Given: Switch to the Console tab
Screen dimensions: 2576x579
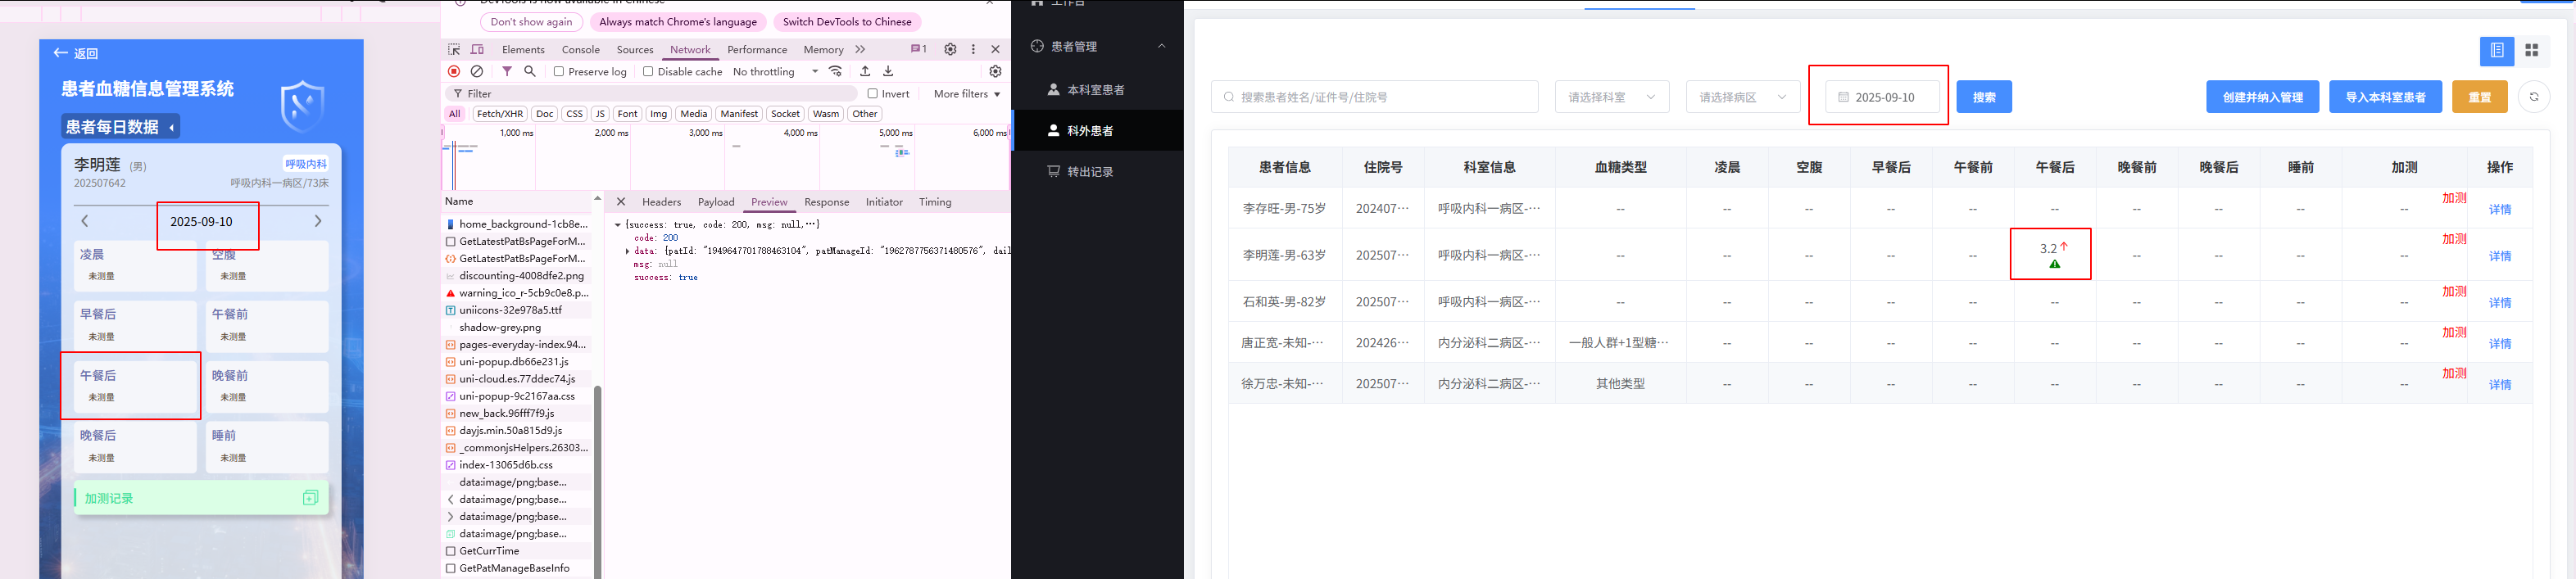Looking at the screenshot, I should point(581,49).
